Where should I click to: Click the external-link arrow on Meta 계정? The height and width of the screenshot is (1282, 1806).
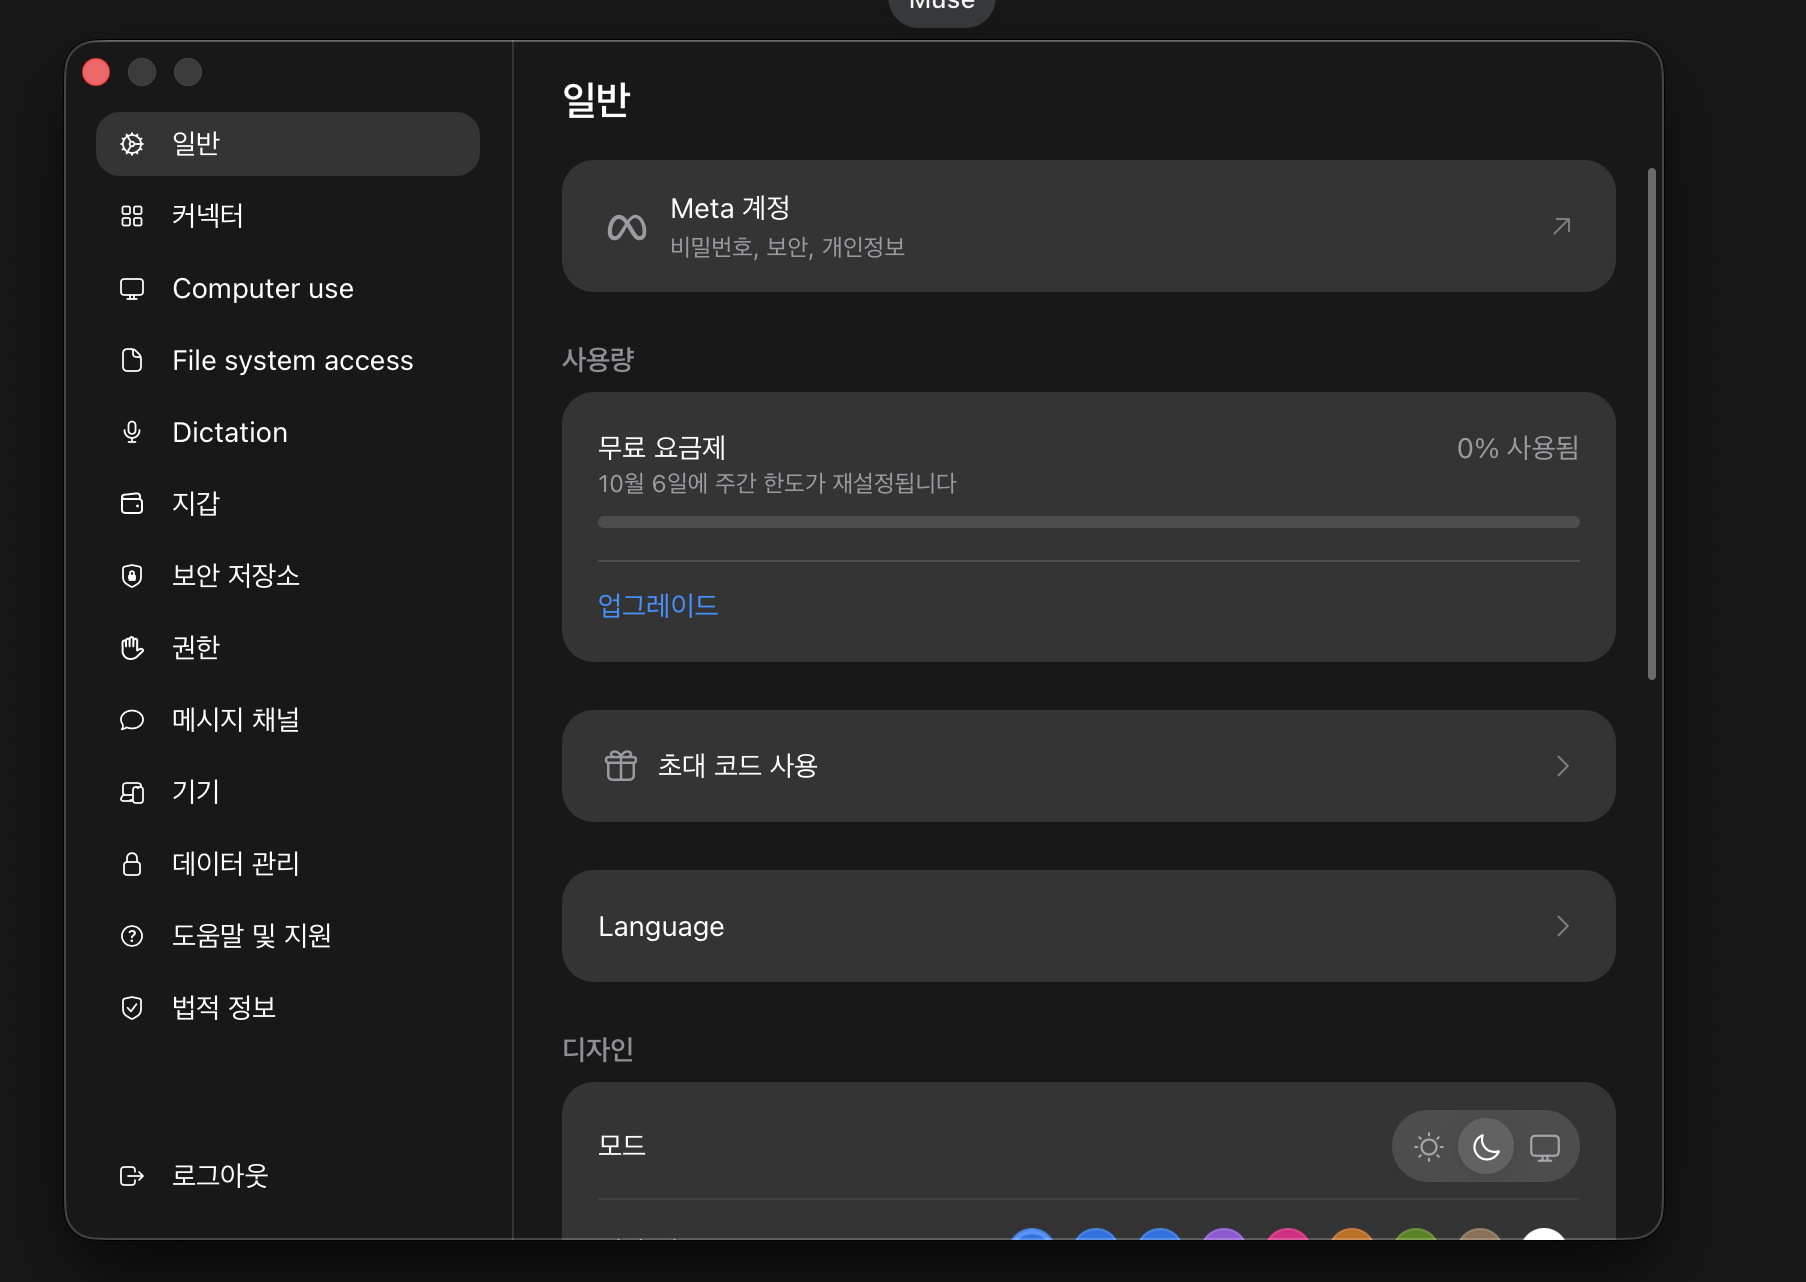click(1562, 226)
